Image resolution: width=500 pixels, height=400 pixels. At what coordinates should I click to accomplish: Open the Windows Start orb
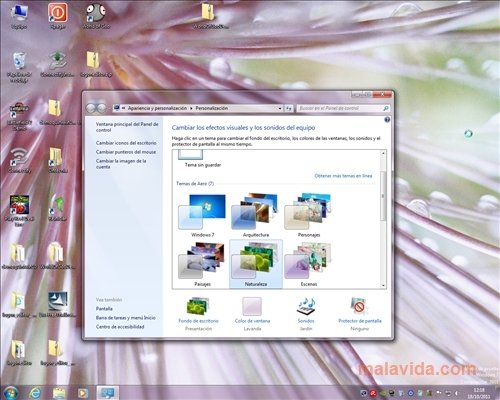(x=11, y=393)
